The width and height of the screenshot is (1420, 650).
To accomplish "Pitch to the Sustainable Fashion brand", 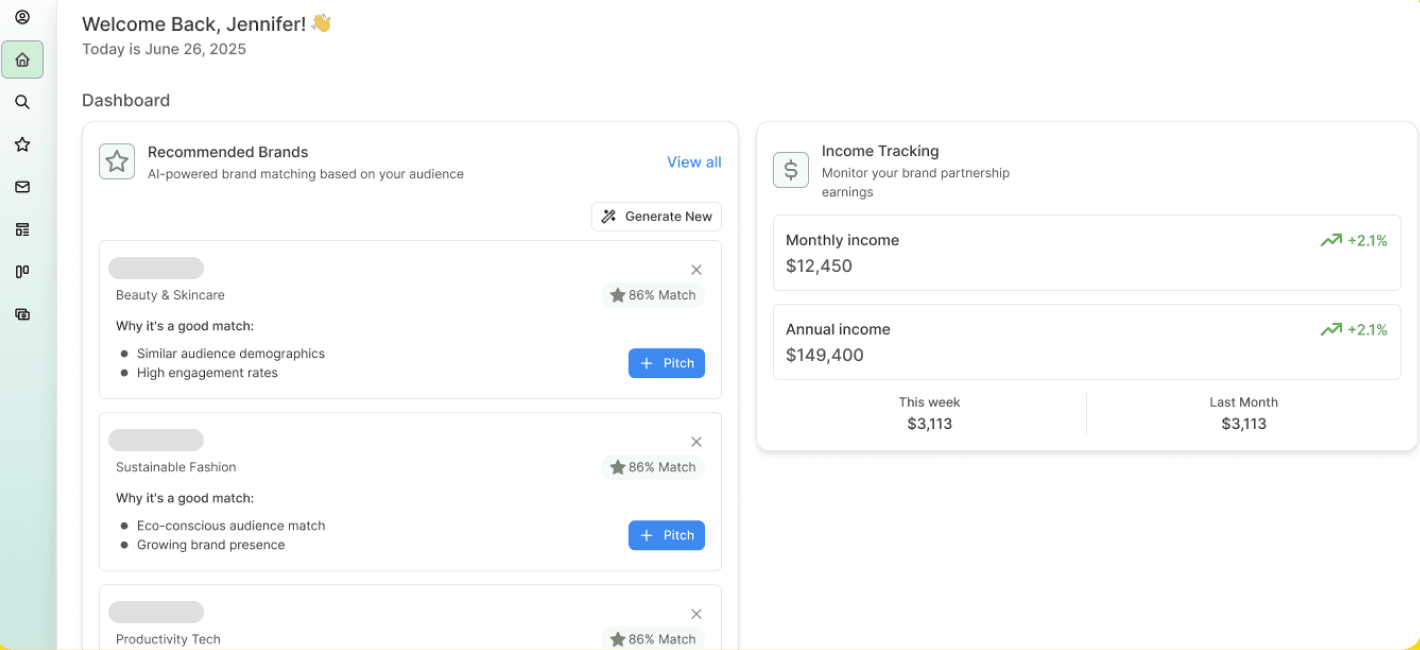I will 666,535.
